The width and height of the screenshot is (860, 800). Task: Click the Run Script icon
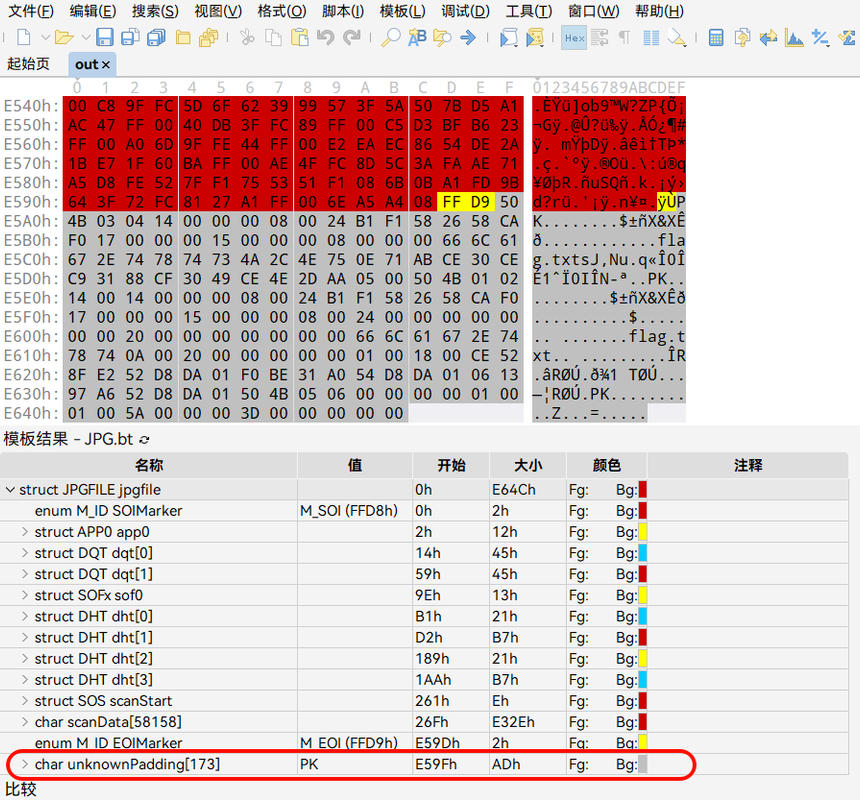coord(508,37)
